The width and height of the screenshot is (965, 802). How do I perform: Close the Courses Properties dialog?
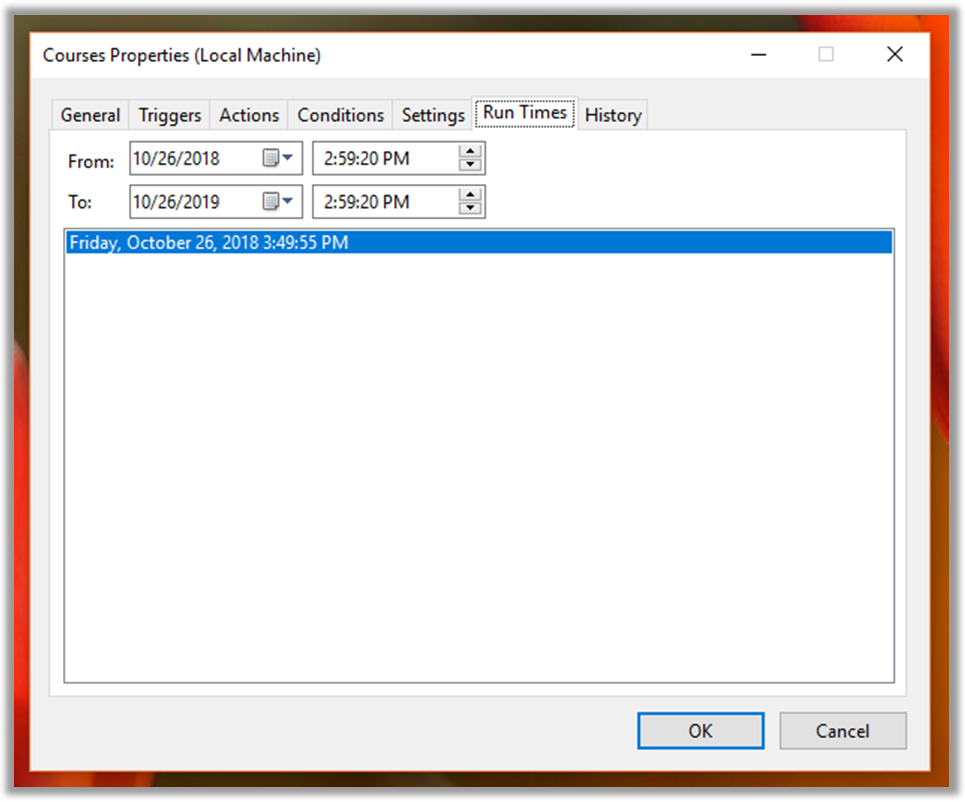tap(894, 55)
